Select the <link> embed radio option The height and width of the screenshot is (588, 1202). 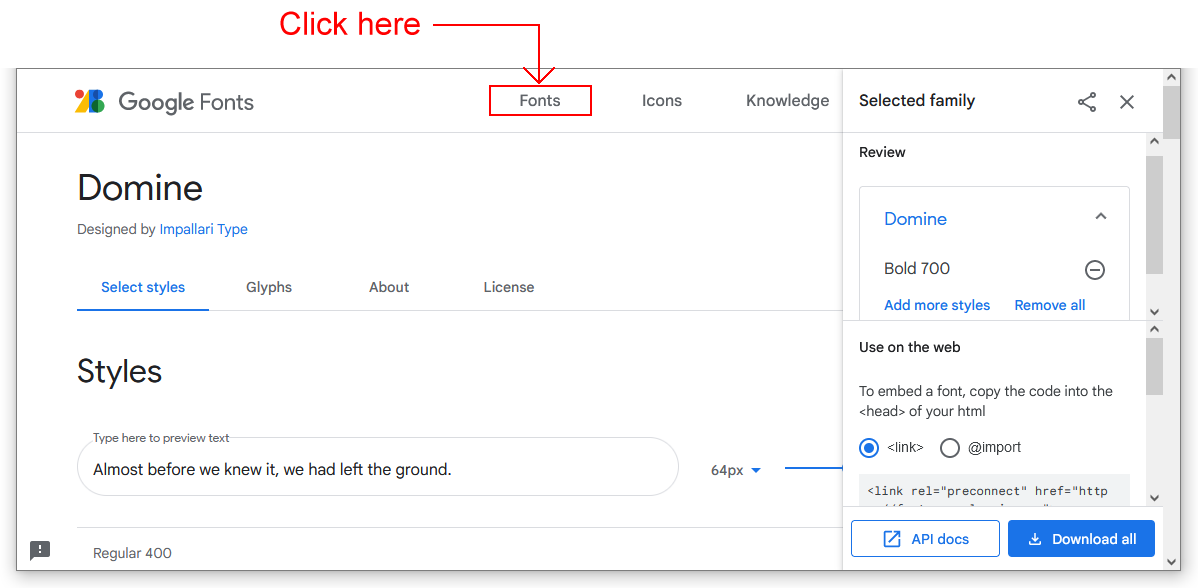tap(869, 448)
